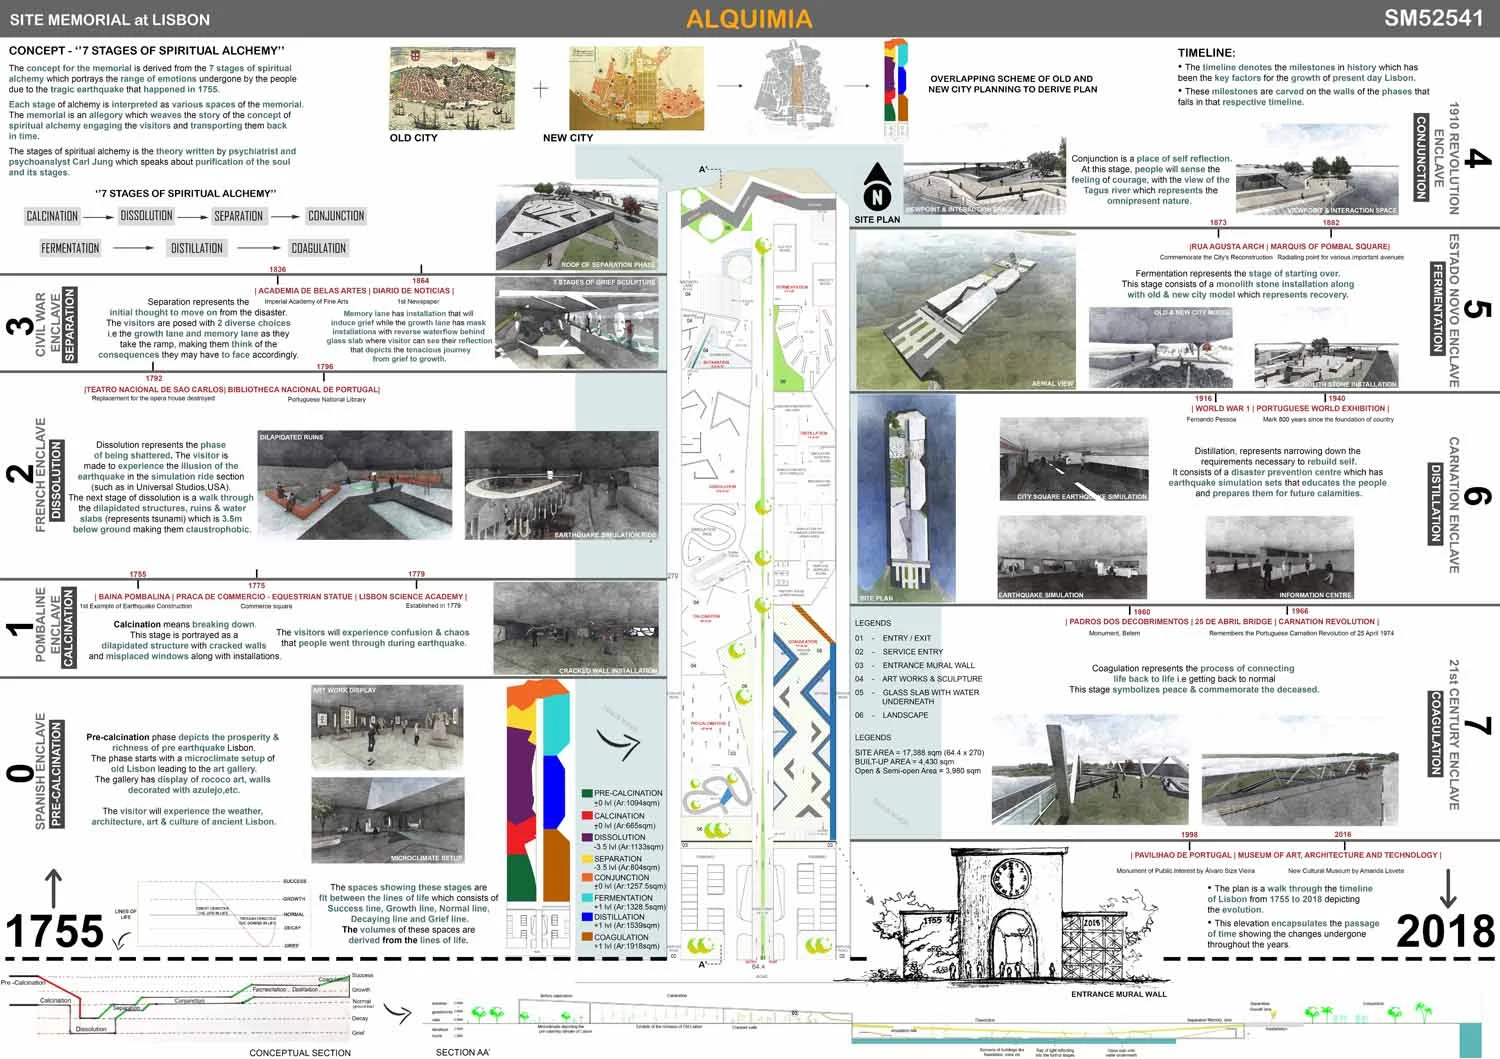Viewport: 1500px width, 1059px height.
Task: Click the ALQUIMIA title in header
Action: [749, 19]
